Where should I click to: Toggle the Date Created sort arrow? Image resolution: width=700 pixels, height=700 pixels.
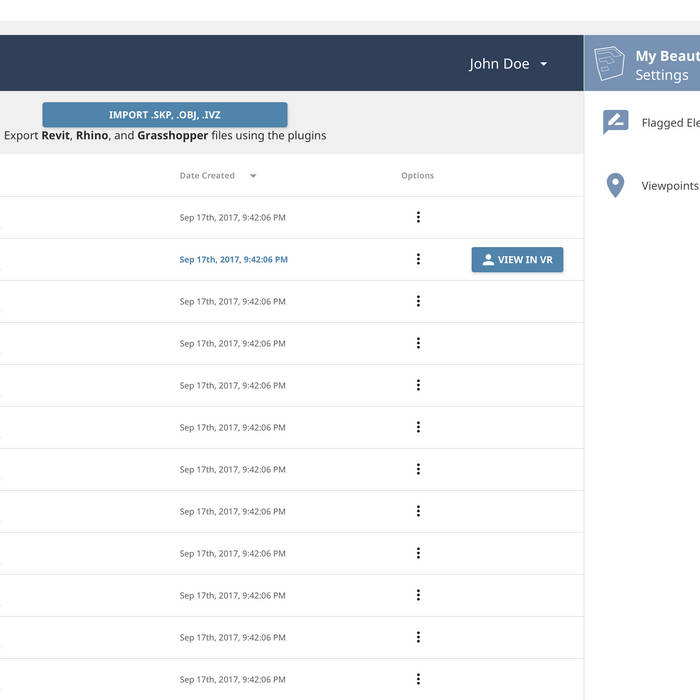click(253, 176)
